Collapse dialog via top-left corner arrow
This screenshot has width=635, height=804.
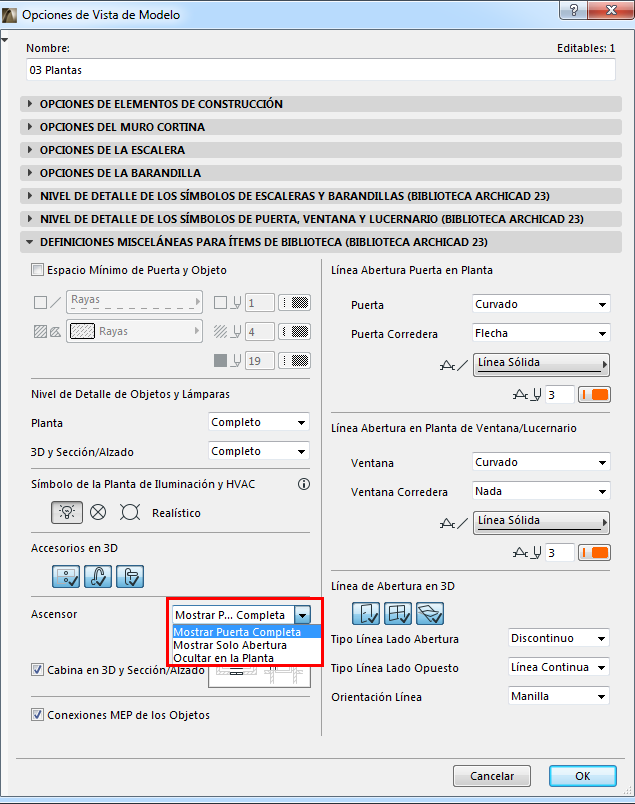click(5, 39)
